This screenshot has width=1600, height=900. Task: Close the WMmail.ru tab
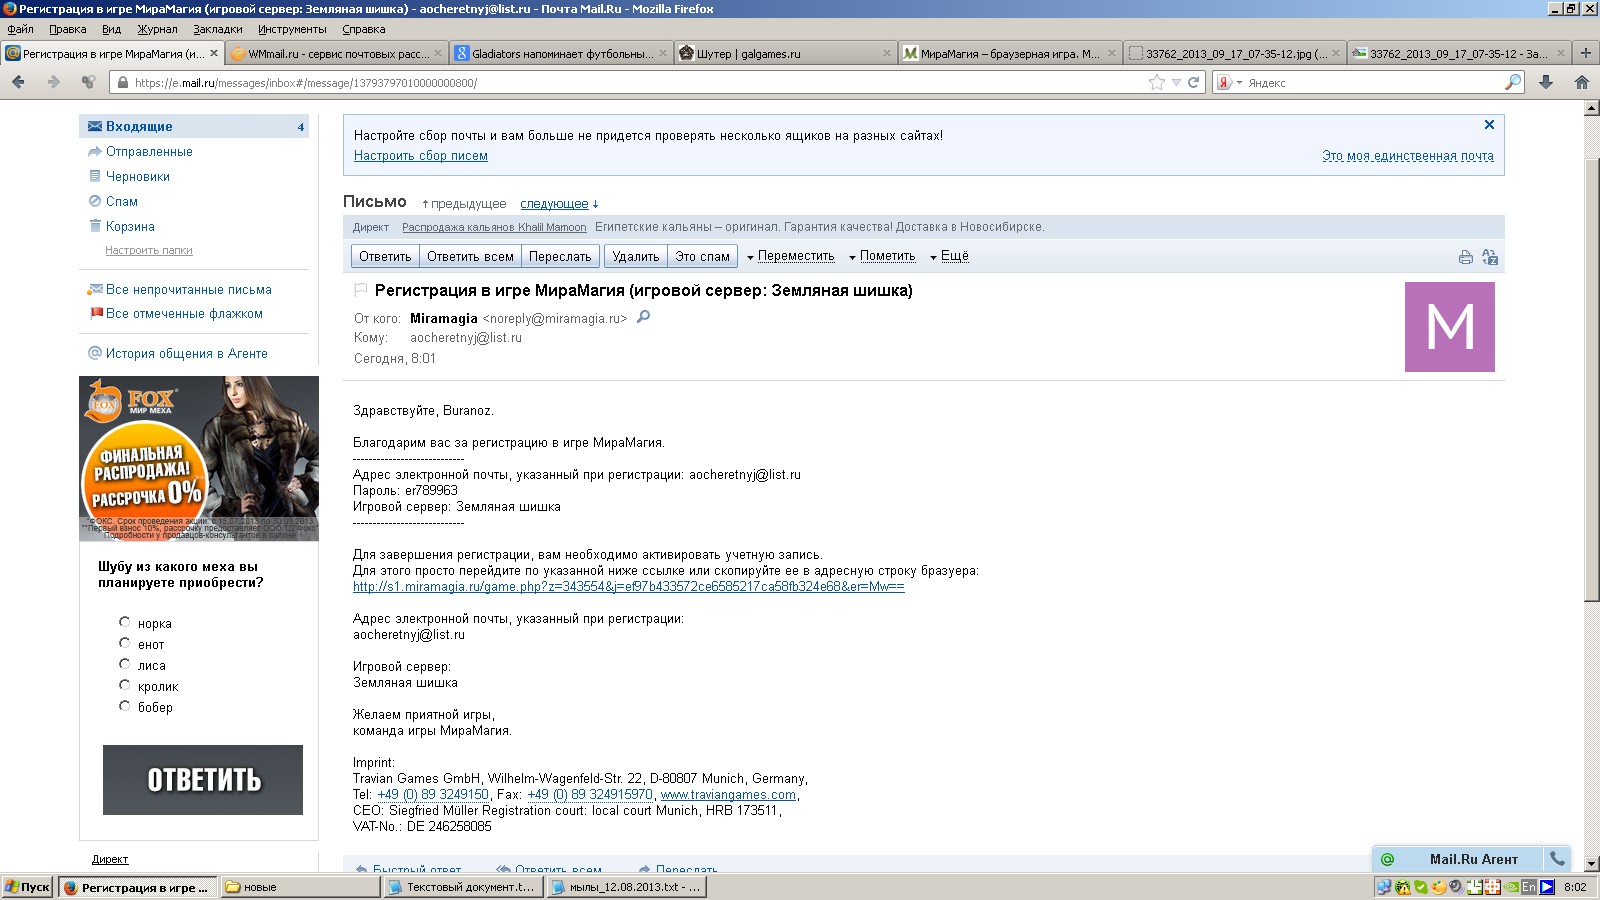[x=437, y=53]
